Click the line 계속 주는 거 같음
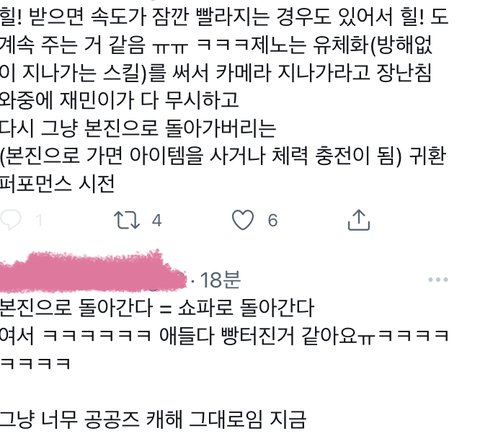 pos(216,44)
